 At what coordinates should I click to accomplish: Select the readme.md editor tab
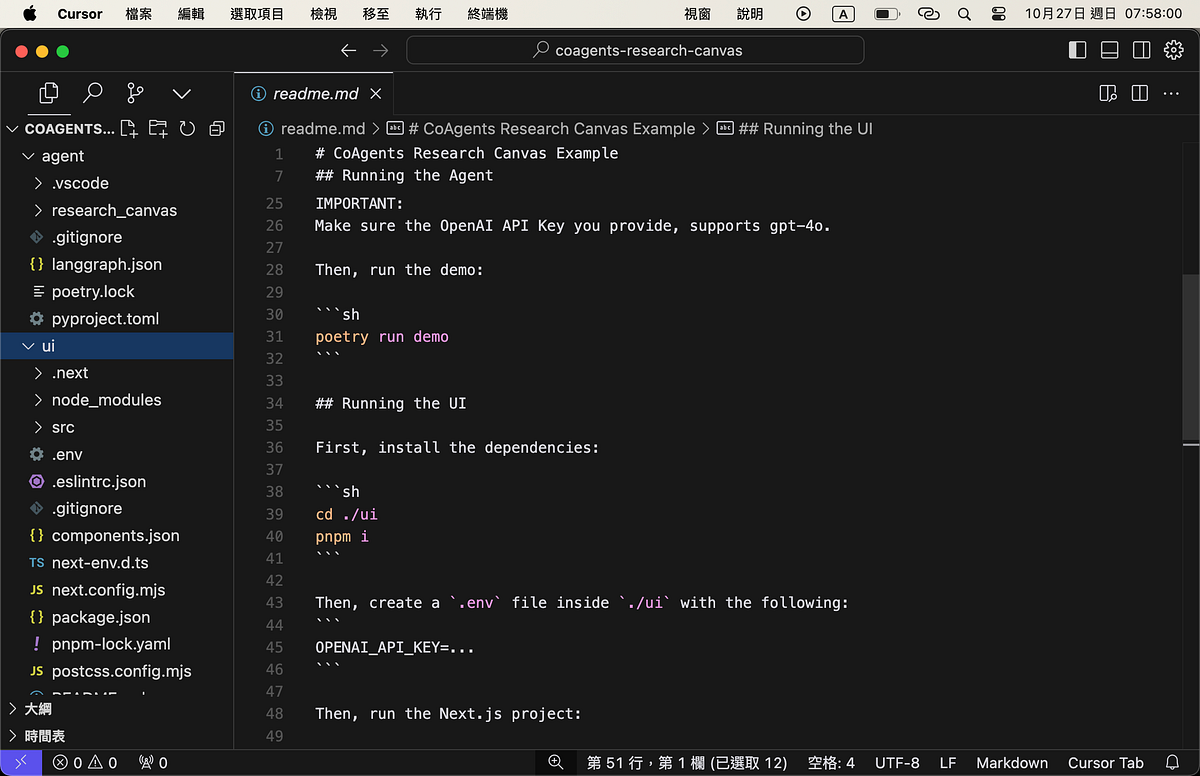point(313,92)
